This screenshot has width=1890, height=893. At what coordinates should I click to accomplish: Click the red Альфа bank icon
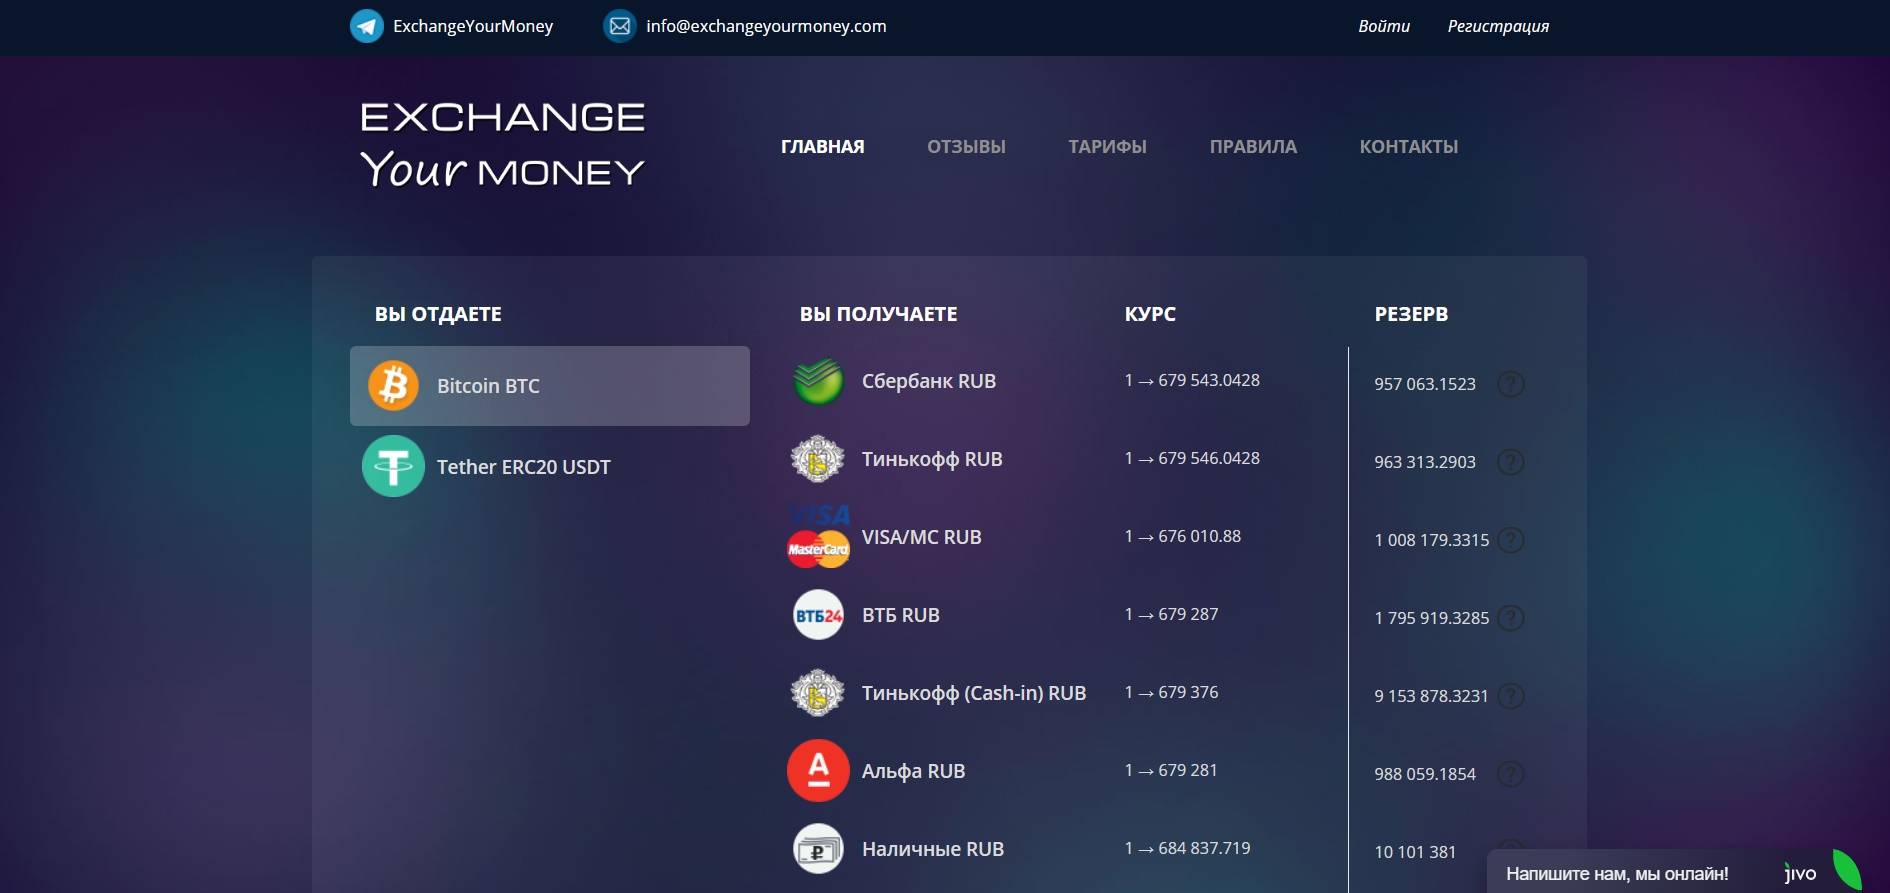[x=818, y=771]
